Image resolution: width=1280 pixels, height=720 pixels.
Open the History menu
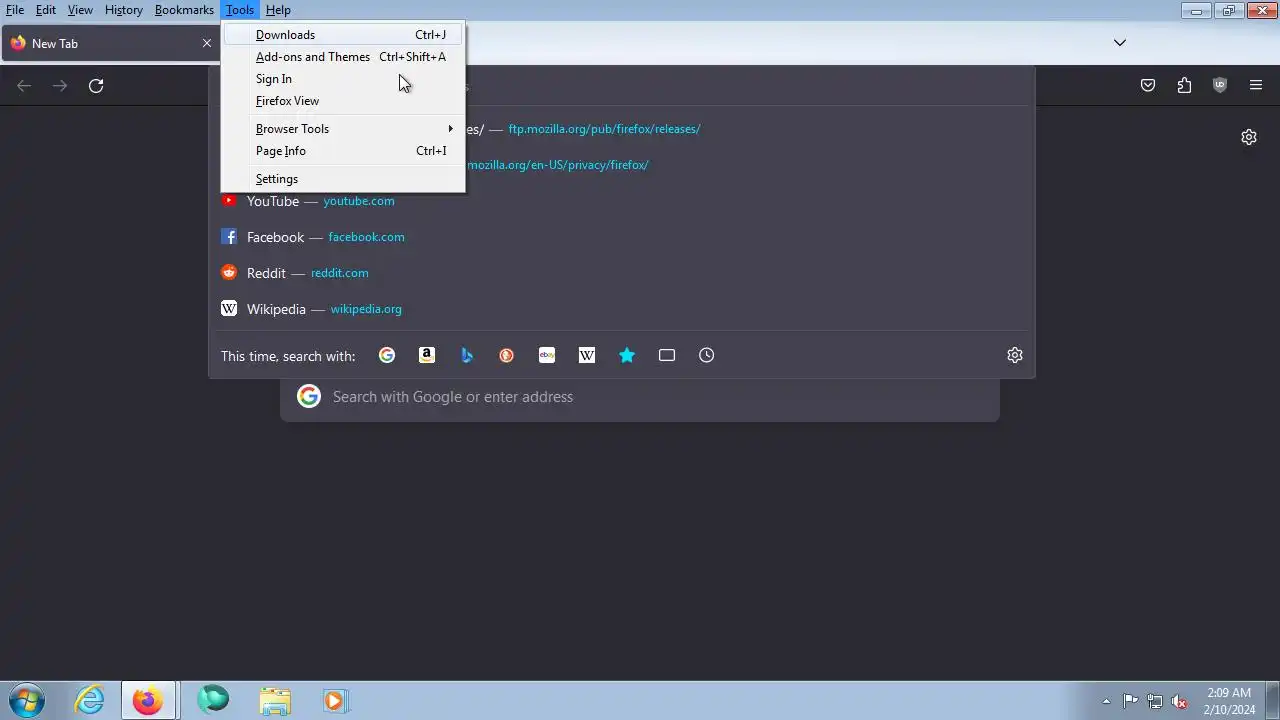(124, 10)
